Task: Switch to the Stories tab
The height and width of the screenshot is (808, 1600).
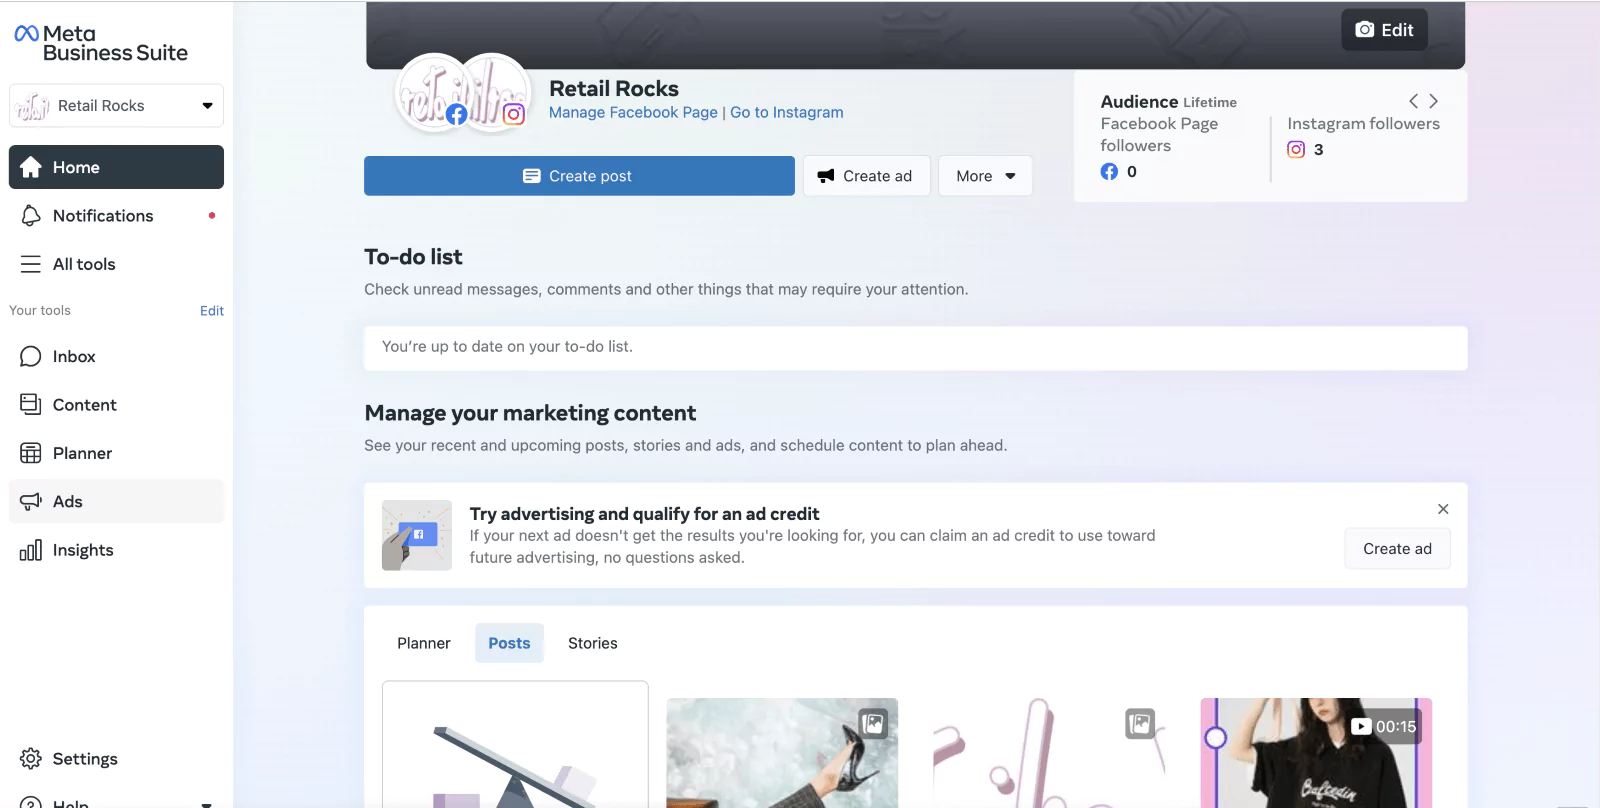Action: [x=593, y=643]
